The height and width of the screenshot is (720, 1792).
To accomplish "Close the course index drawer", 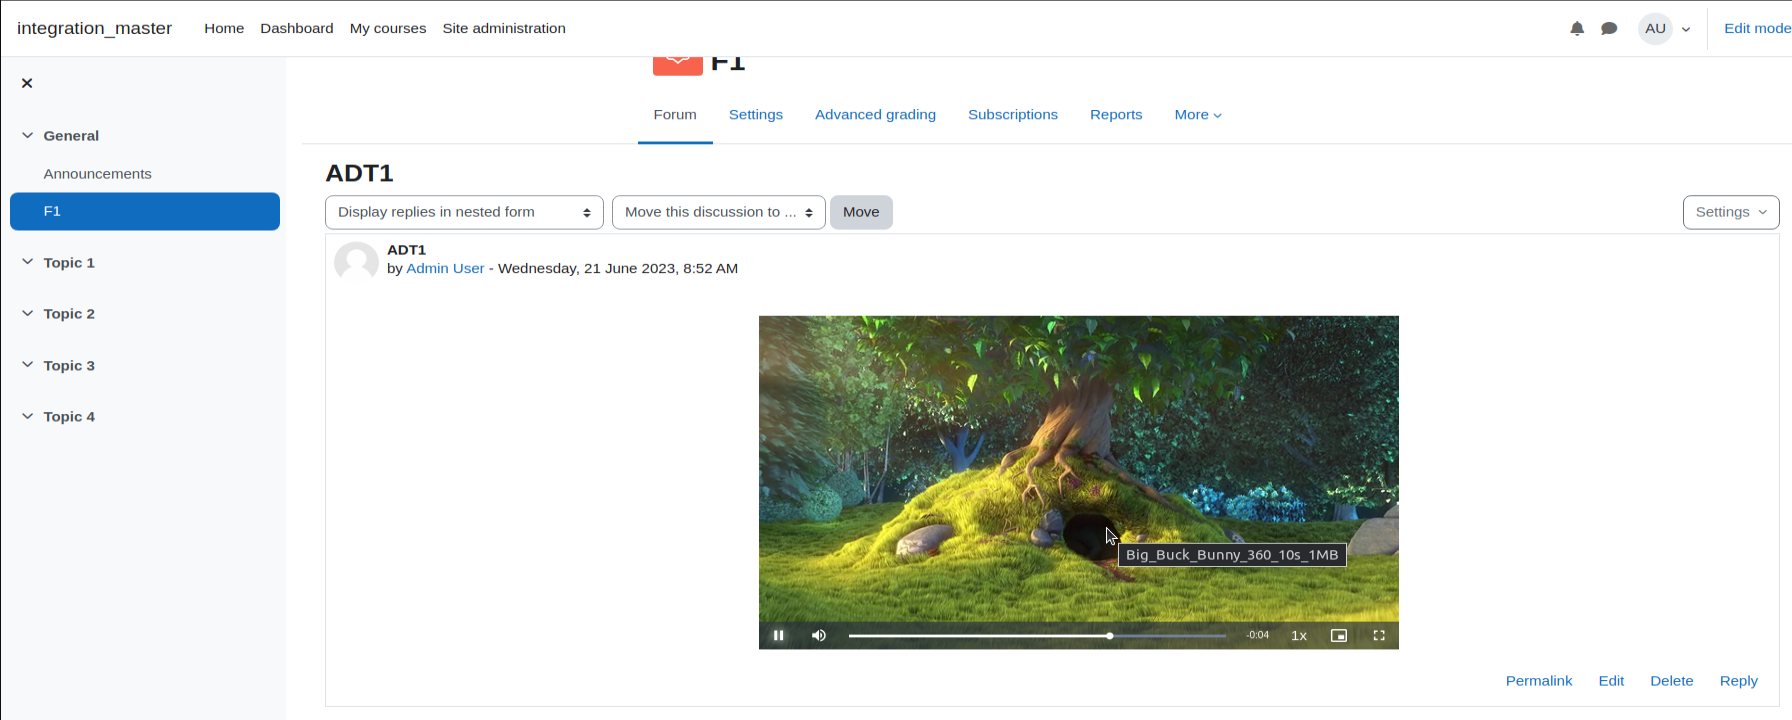I will (27, 83).
